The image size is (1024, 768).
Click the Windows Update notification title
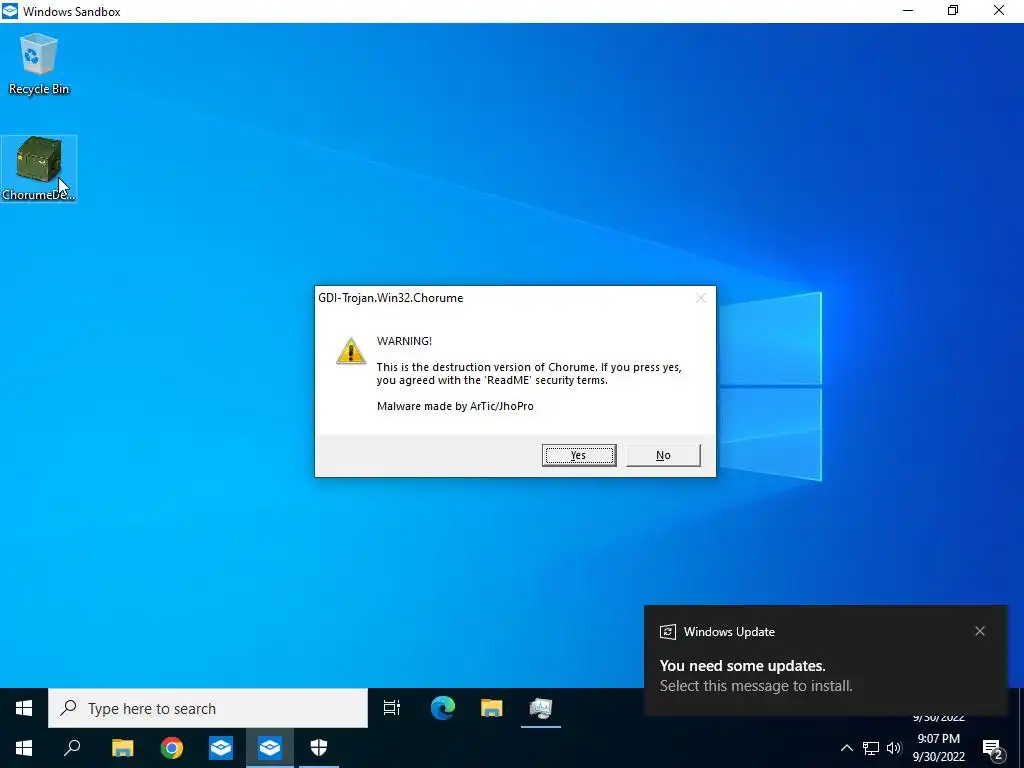[729, 632]
